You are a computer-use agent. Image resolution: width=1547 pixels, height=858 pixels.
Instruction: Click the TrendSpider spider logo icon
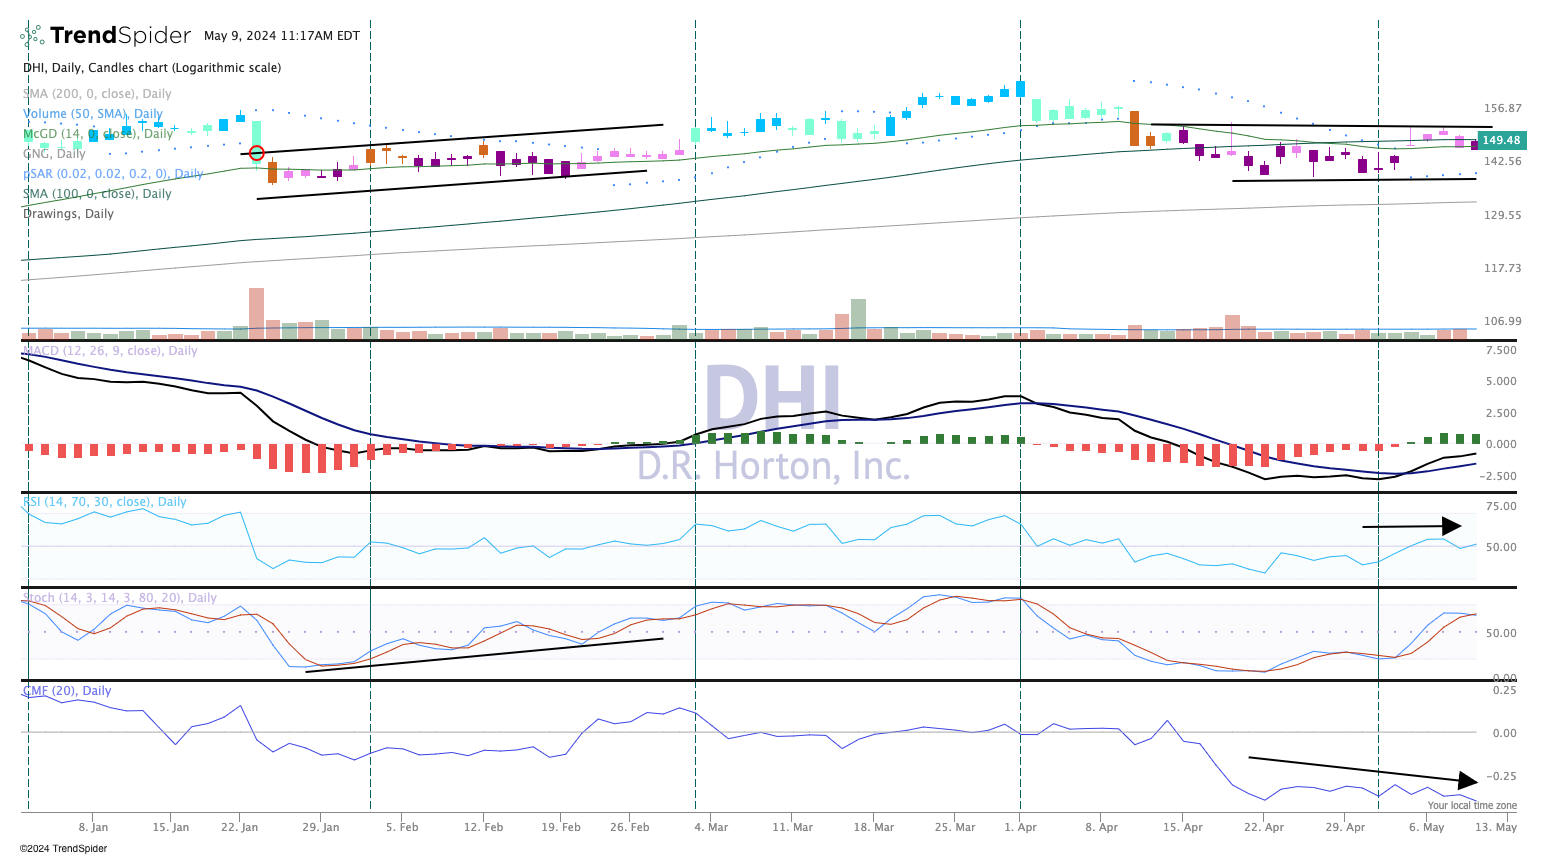[x=32, y=37]
